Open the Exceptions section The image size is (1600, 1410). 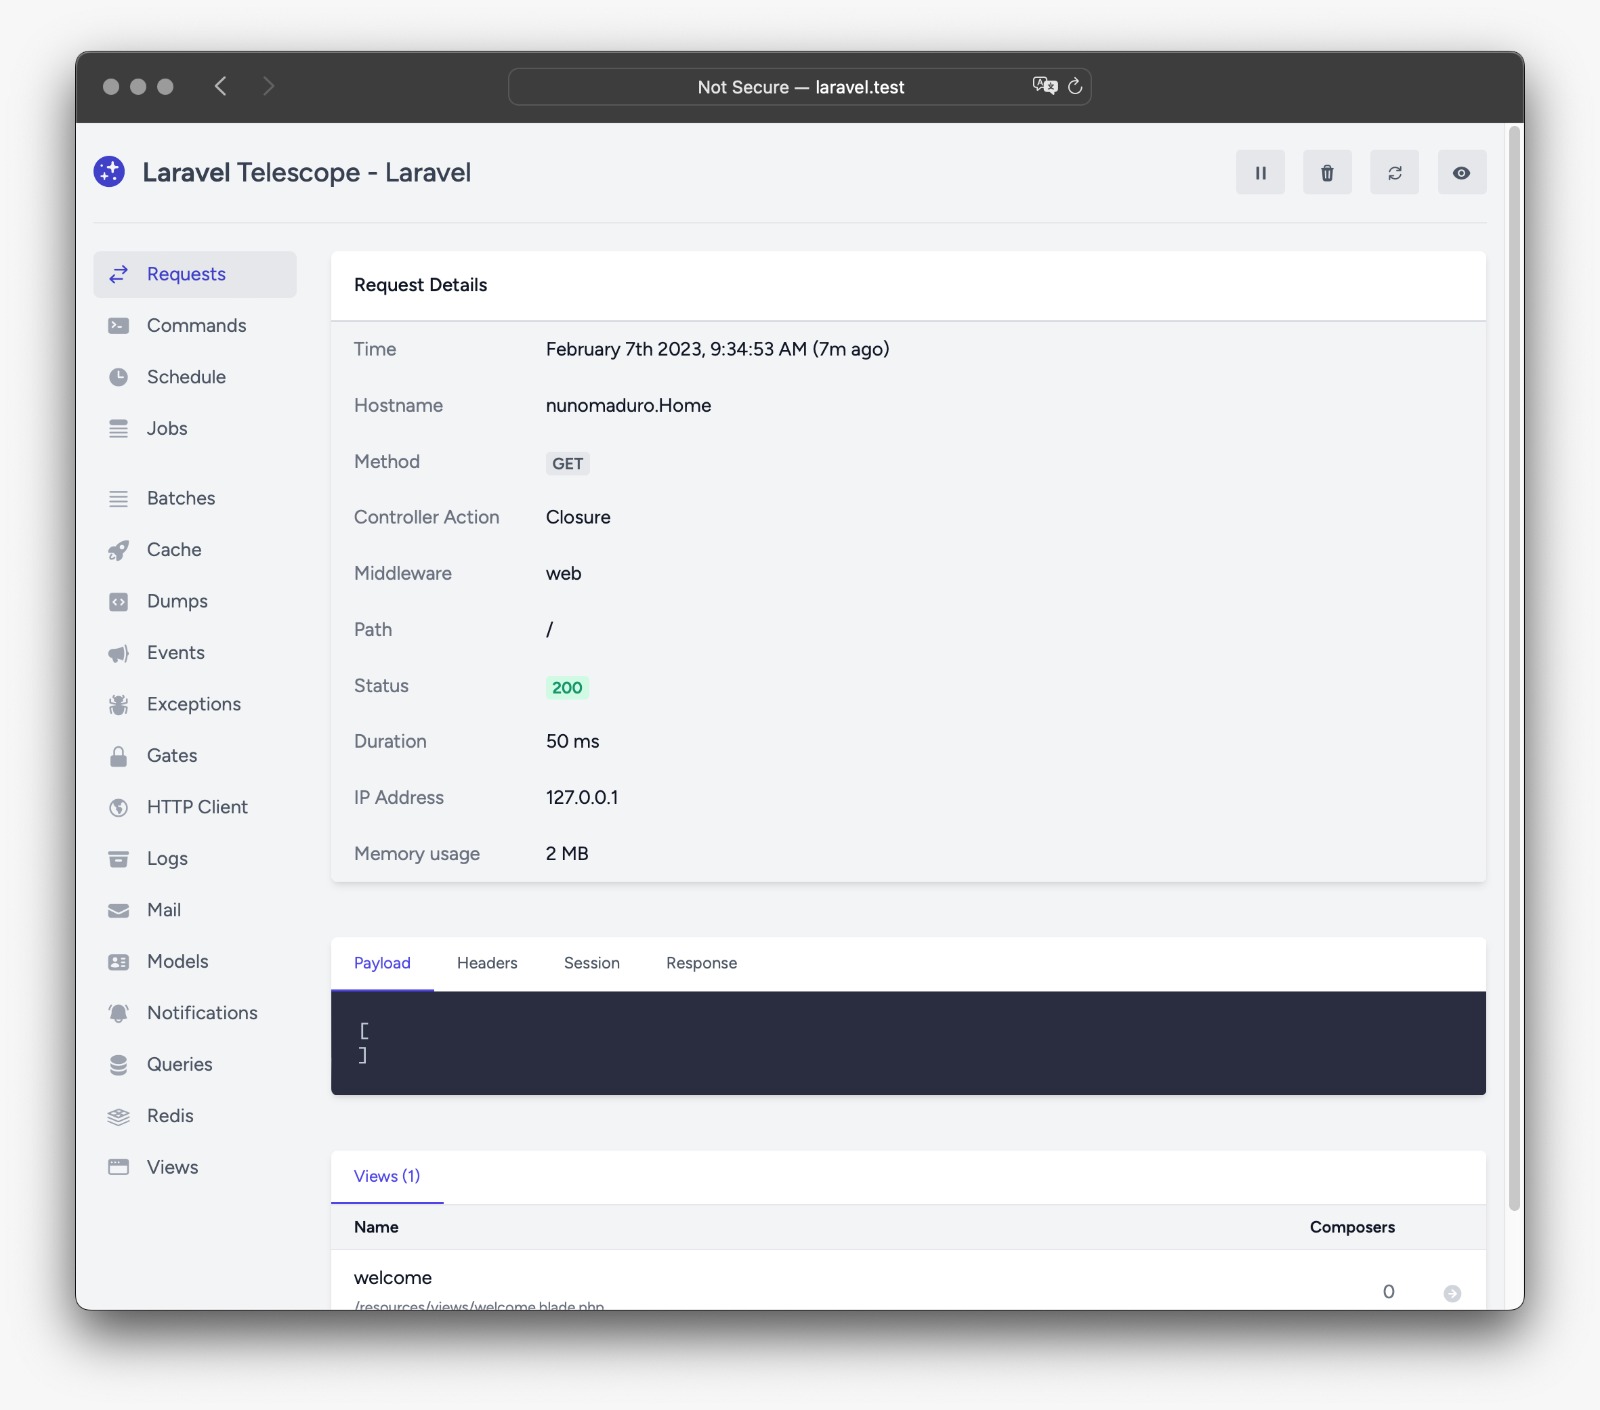193,704
